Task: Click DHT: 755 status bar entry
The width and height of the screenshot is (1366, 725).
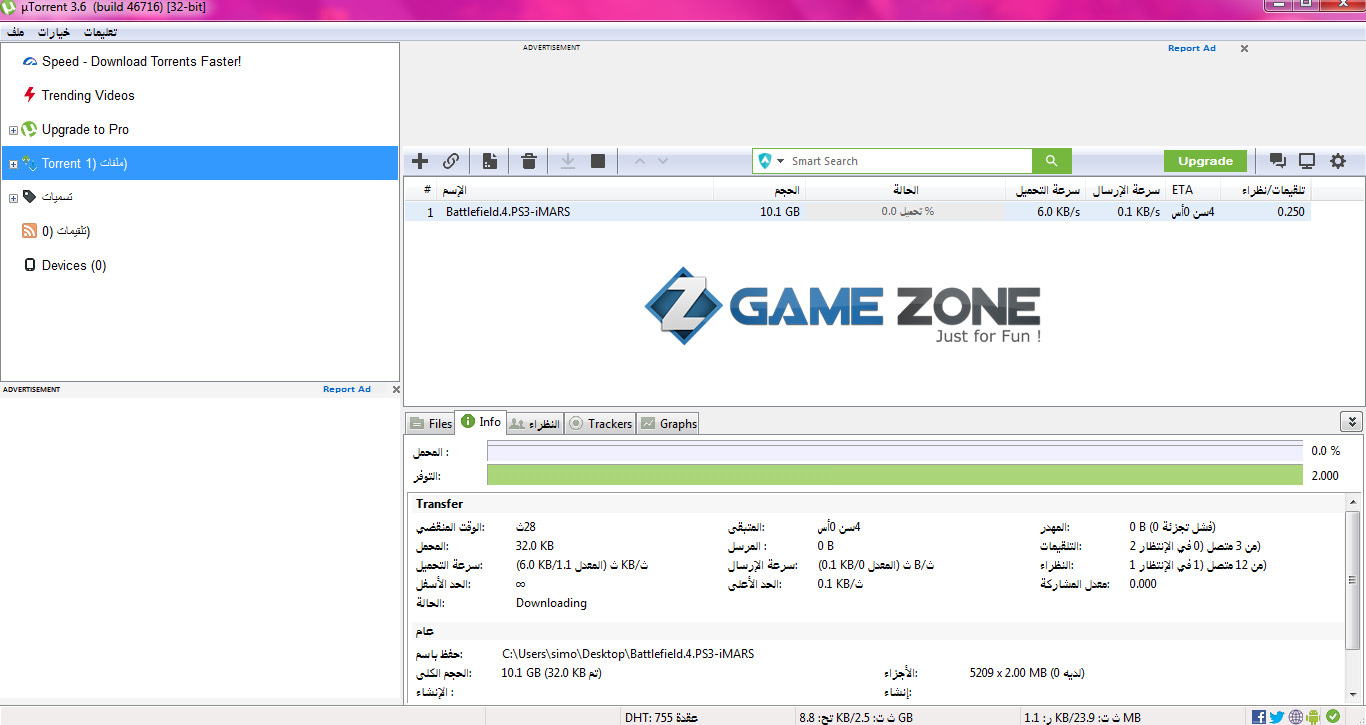Action: tap(661, 717)
